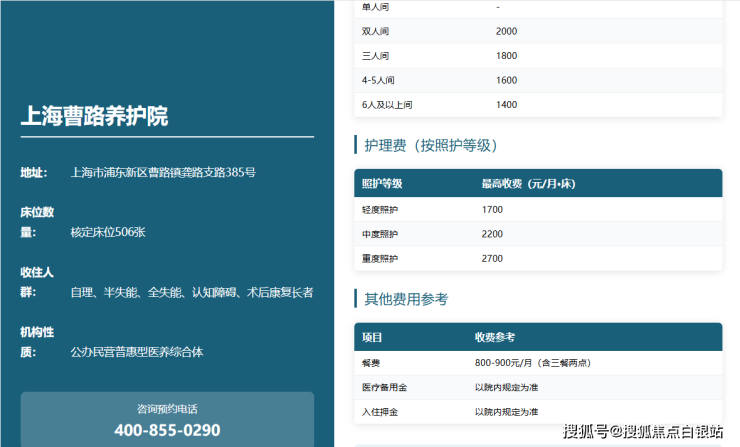Click the 1700 fee value
This screenshot has width=740, height=447.
coord(492,210)
